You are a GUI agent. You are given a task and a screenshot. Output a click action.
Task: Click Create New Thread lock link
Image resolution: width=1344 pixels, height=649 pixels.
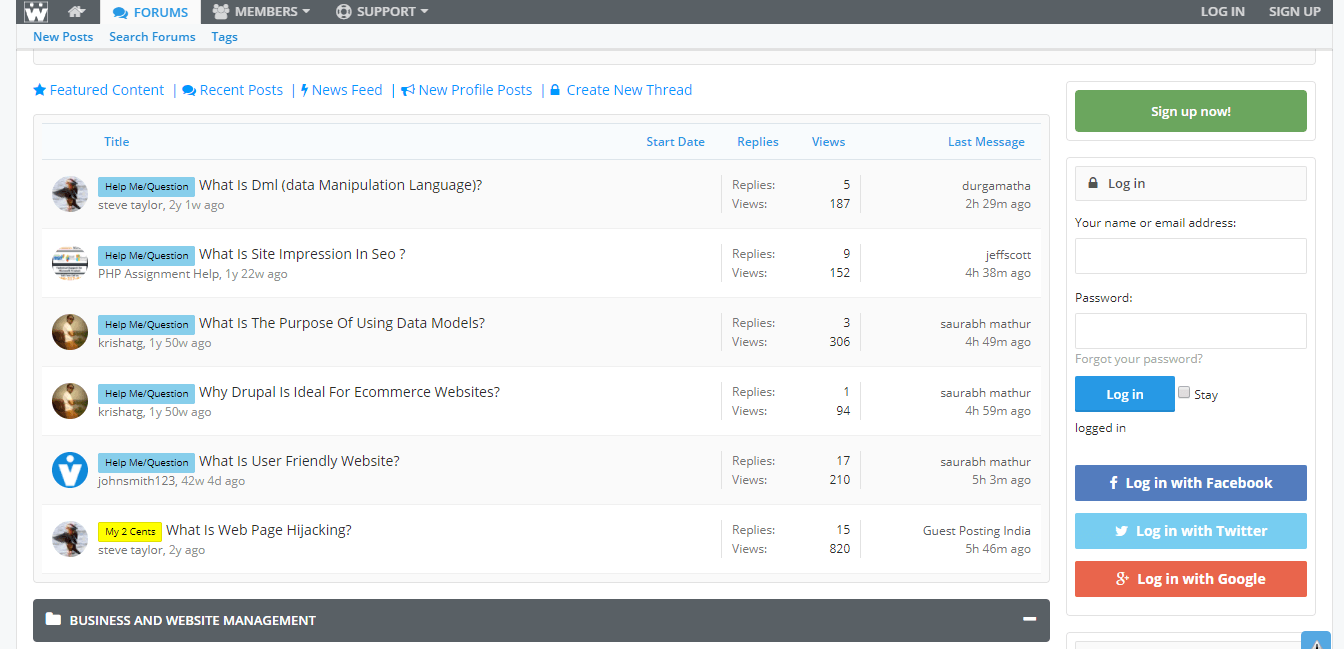pyautogui.click(x=620, y=90)
